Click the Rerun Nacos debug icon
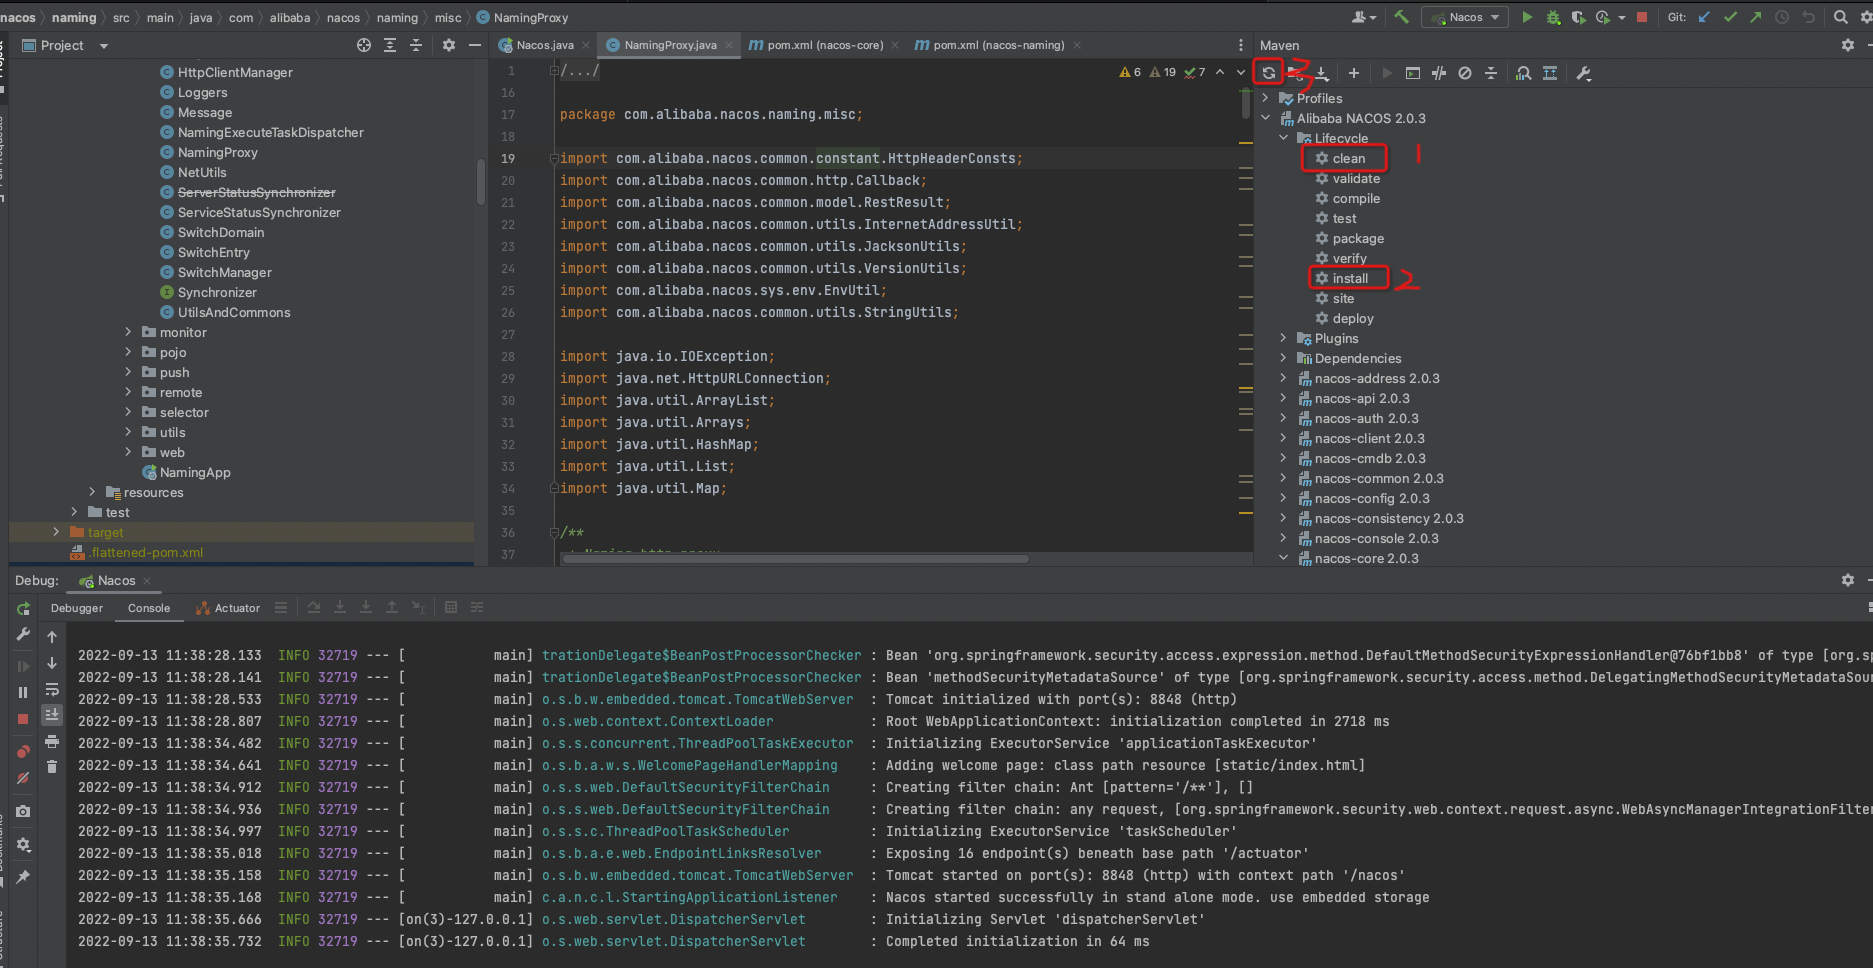 [x=23, y=609]
